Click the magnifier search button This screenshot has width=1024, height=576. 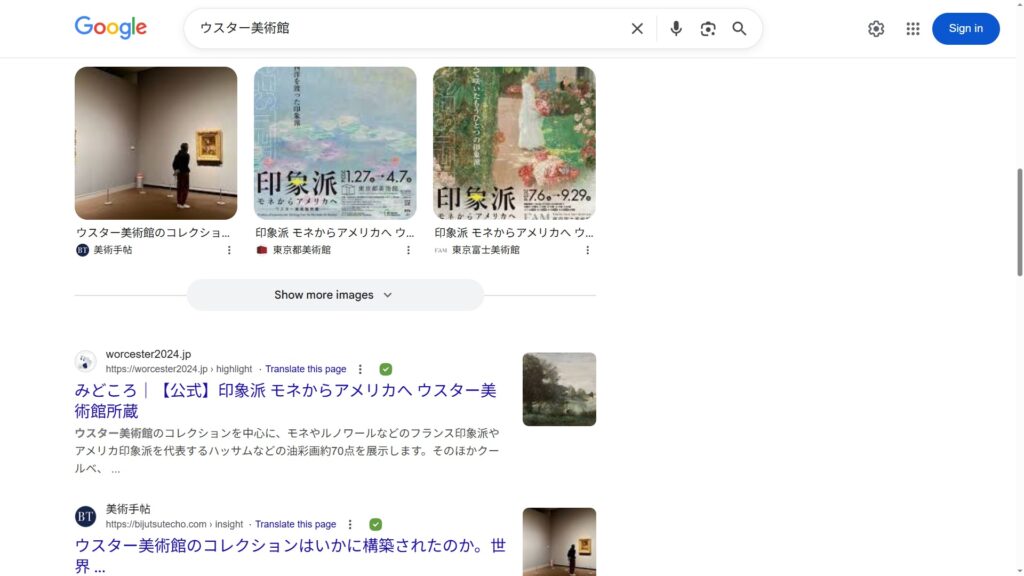pos(739,29)
